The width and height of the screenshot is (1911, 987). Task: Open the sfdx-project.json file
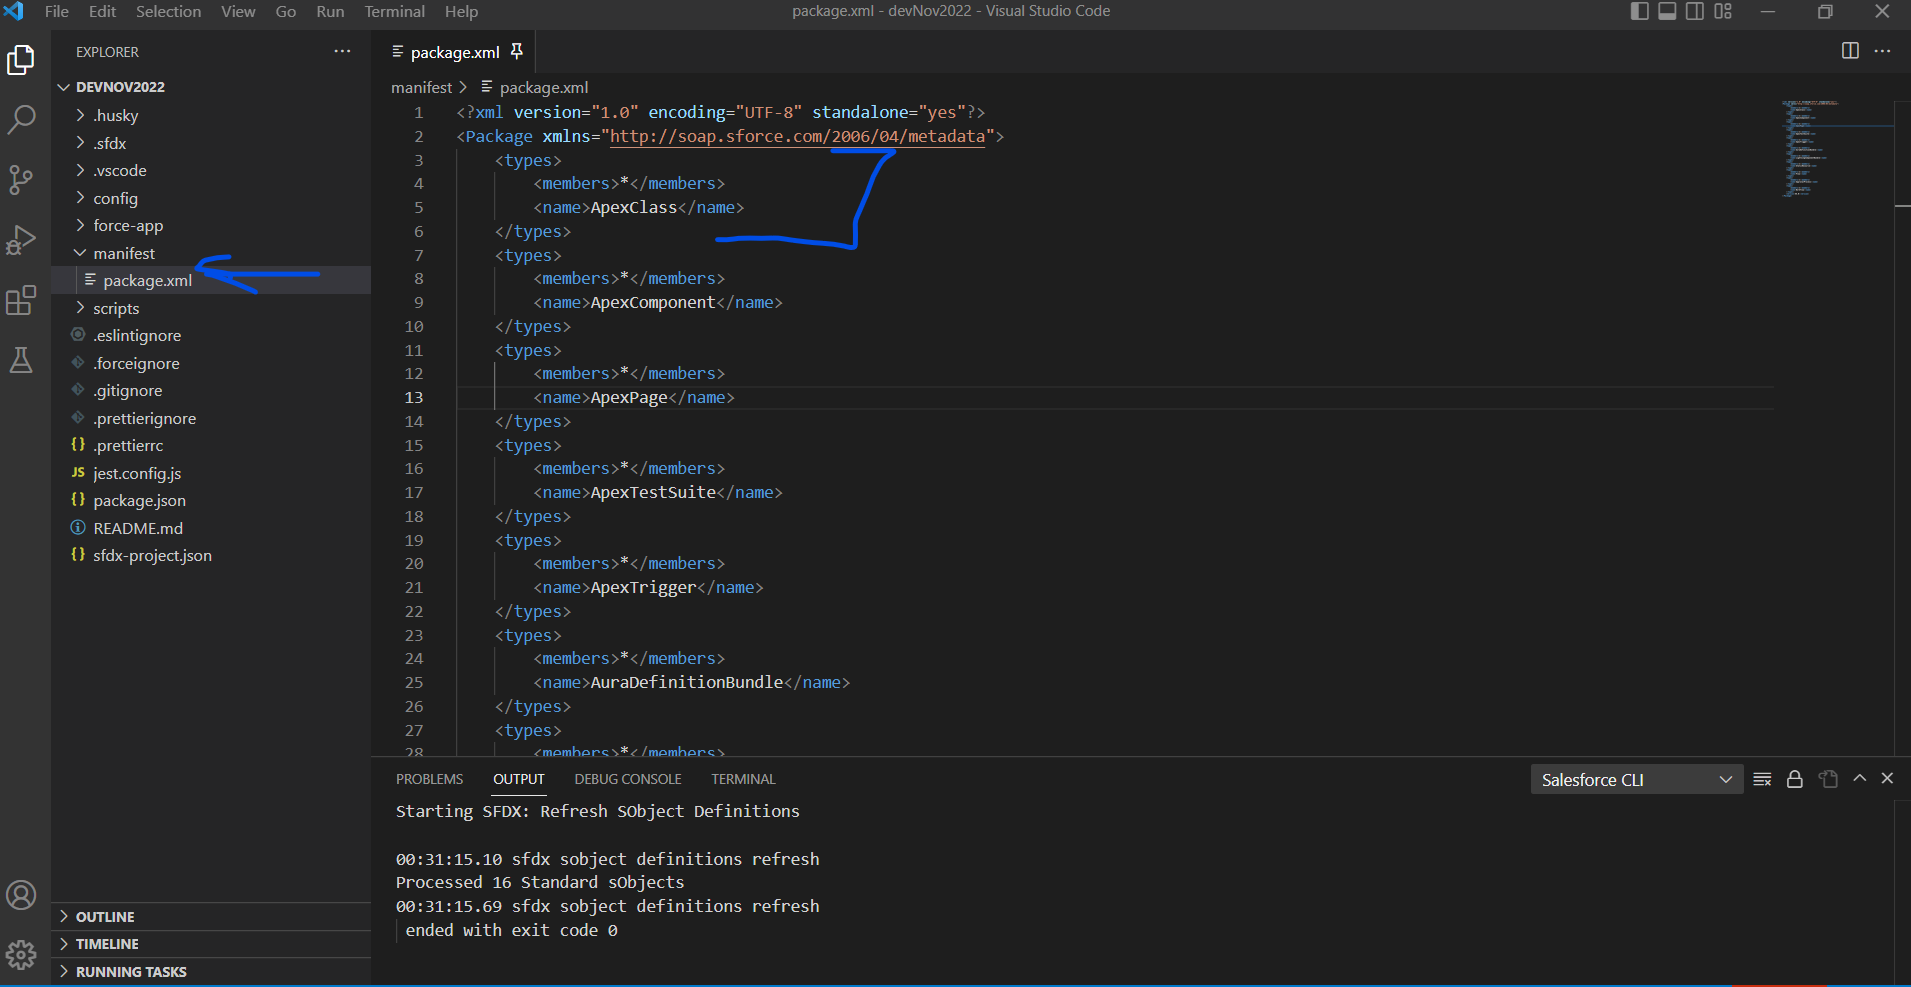pyautogui.click(x=211, y=555)
